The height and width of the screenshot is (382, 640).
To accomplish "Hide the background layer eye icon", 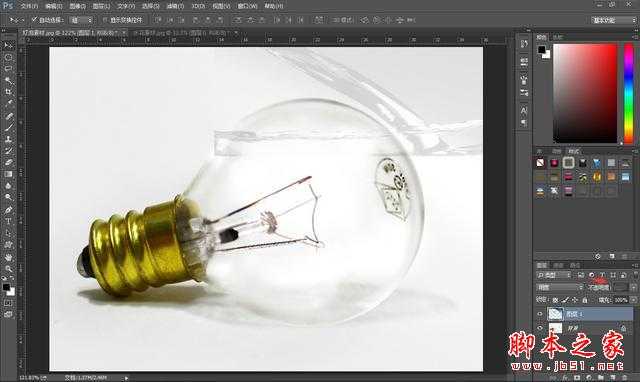I will coord(540,328).
